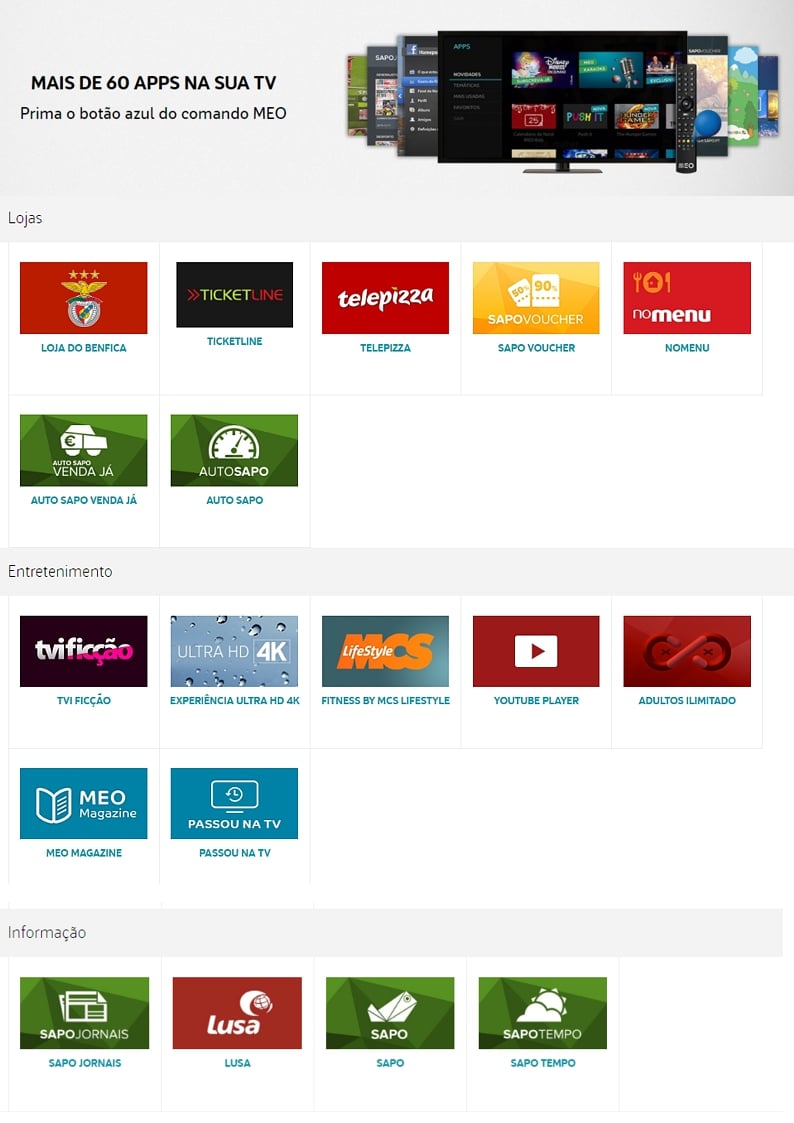Screen dimensions: 794x1123
Task: Open the Sapo Tempo weather icon
Action: click(542, 1013)
